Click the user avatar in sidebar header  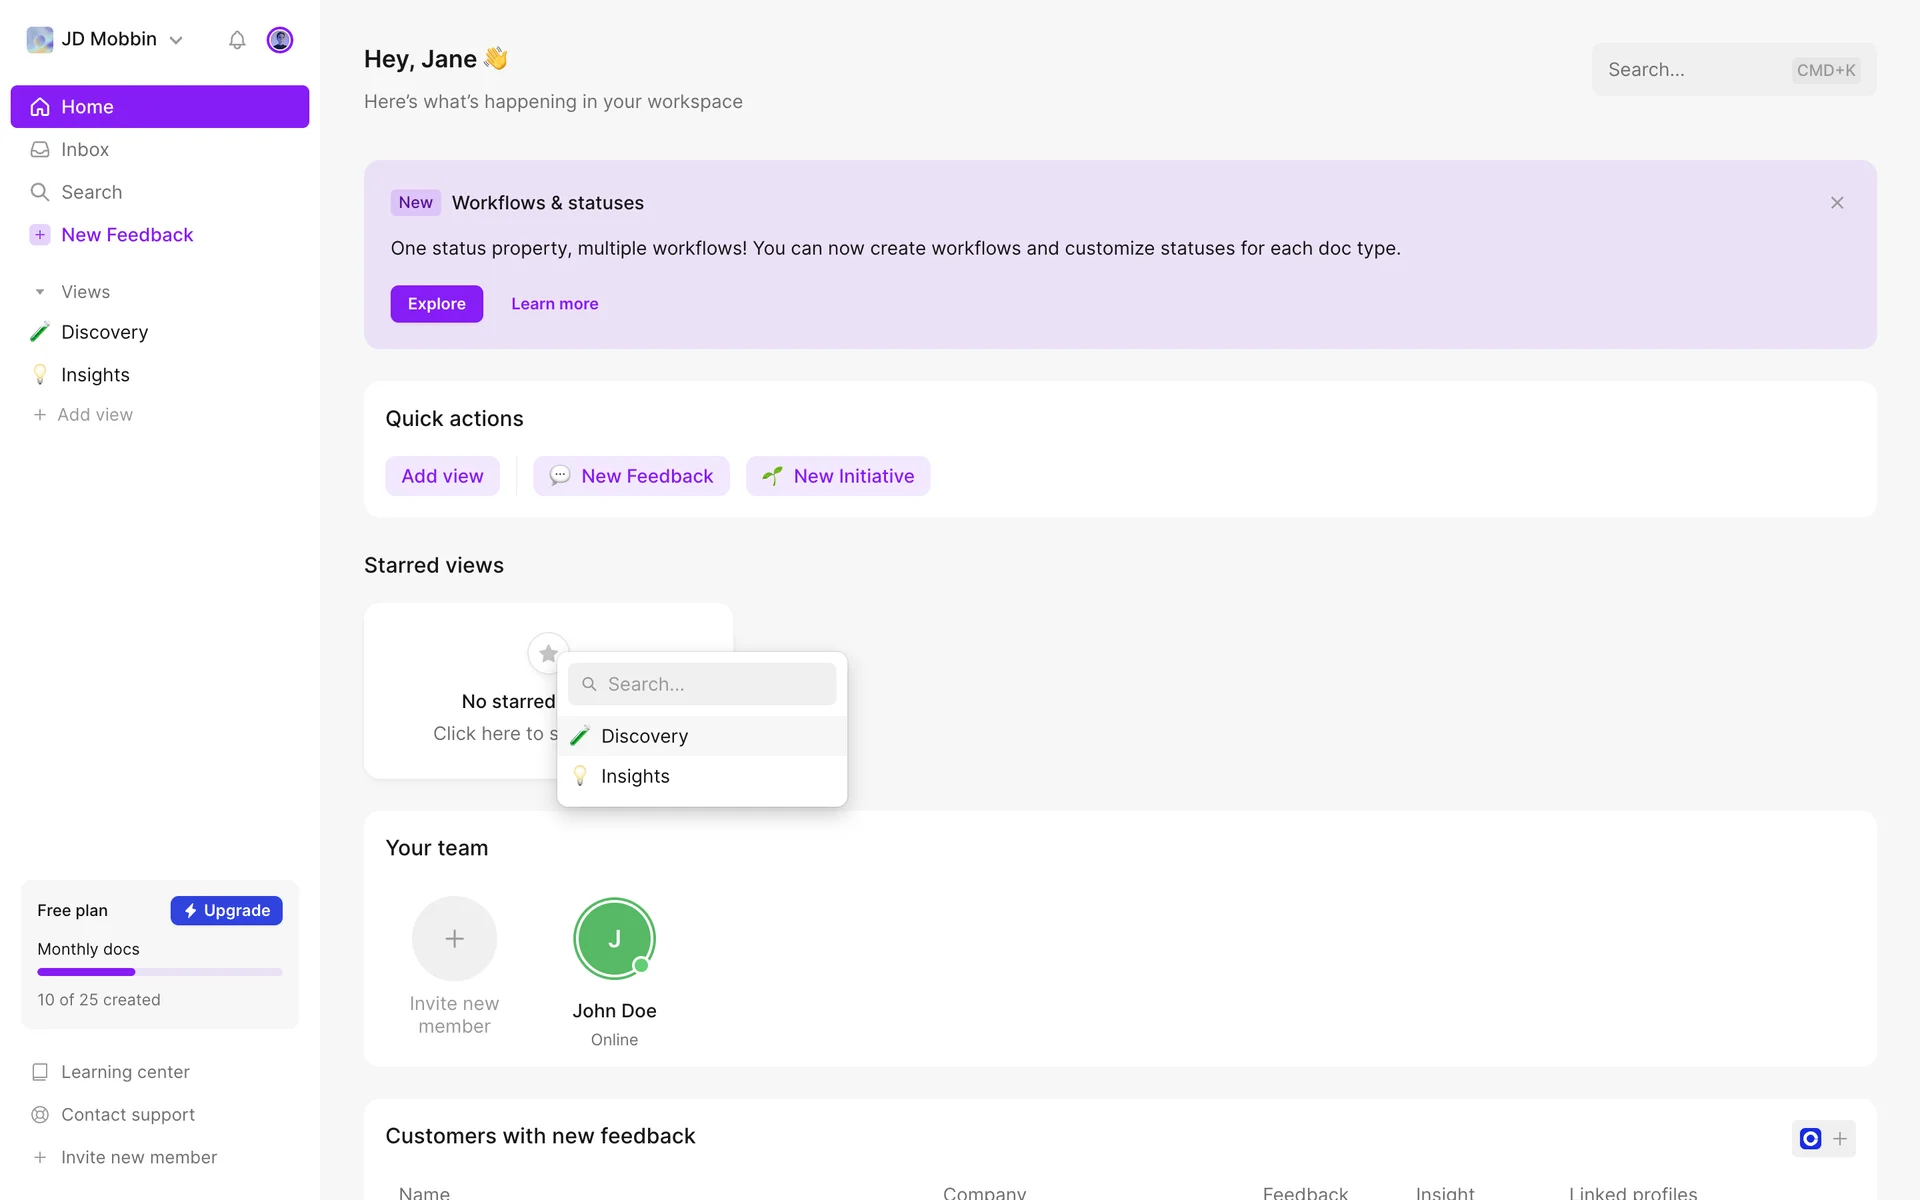tap(280, 40)
